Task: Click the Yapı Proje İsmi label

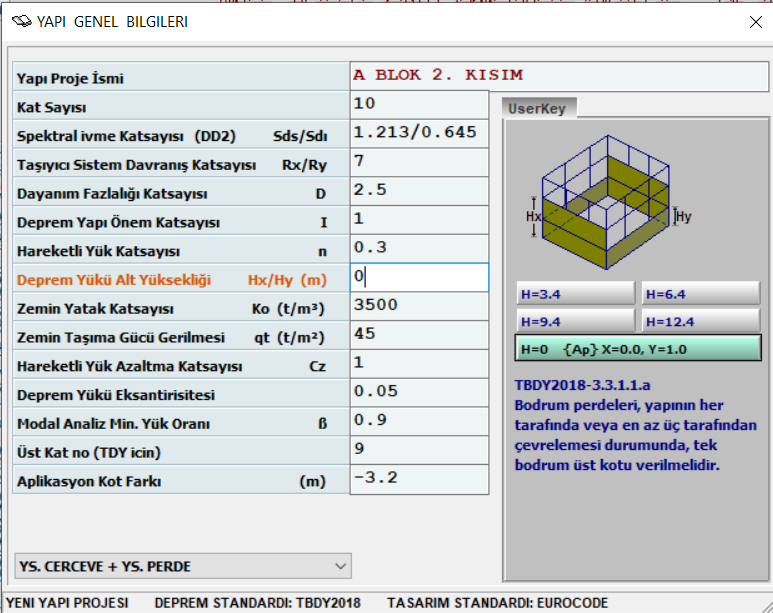Action: tap(70, 78)
